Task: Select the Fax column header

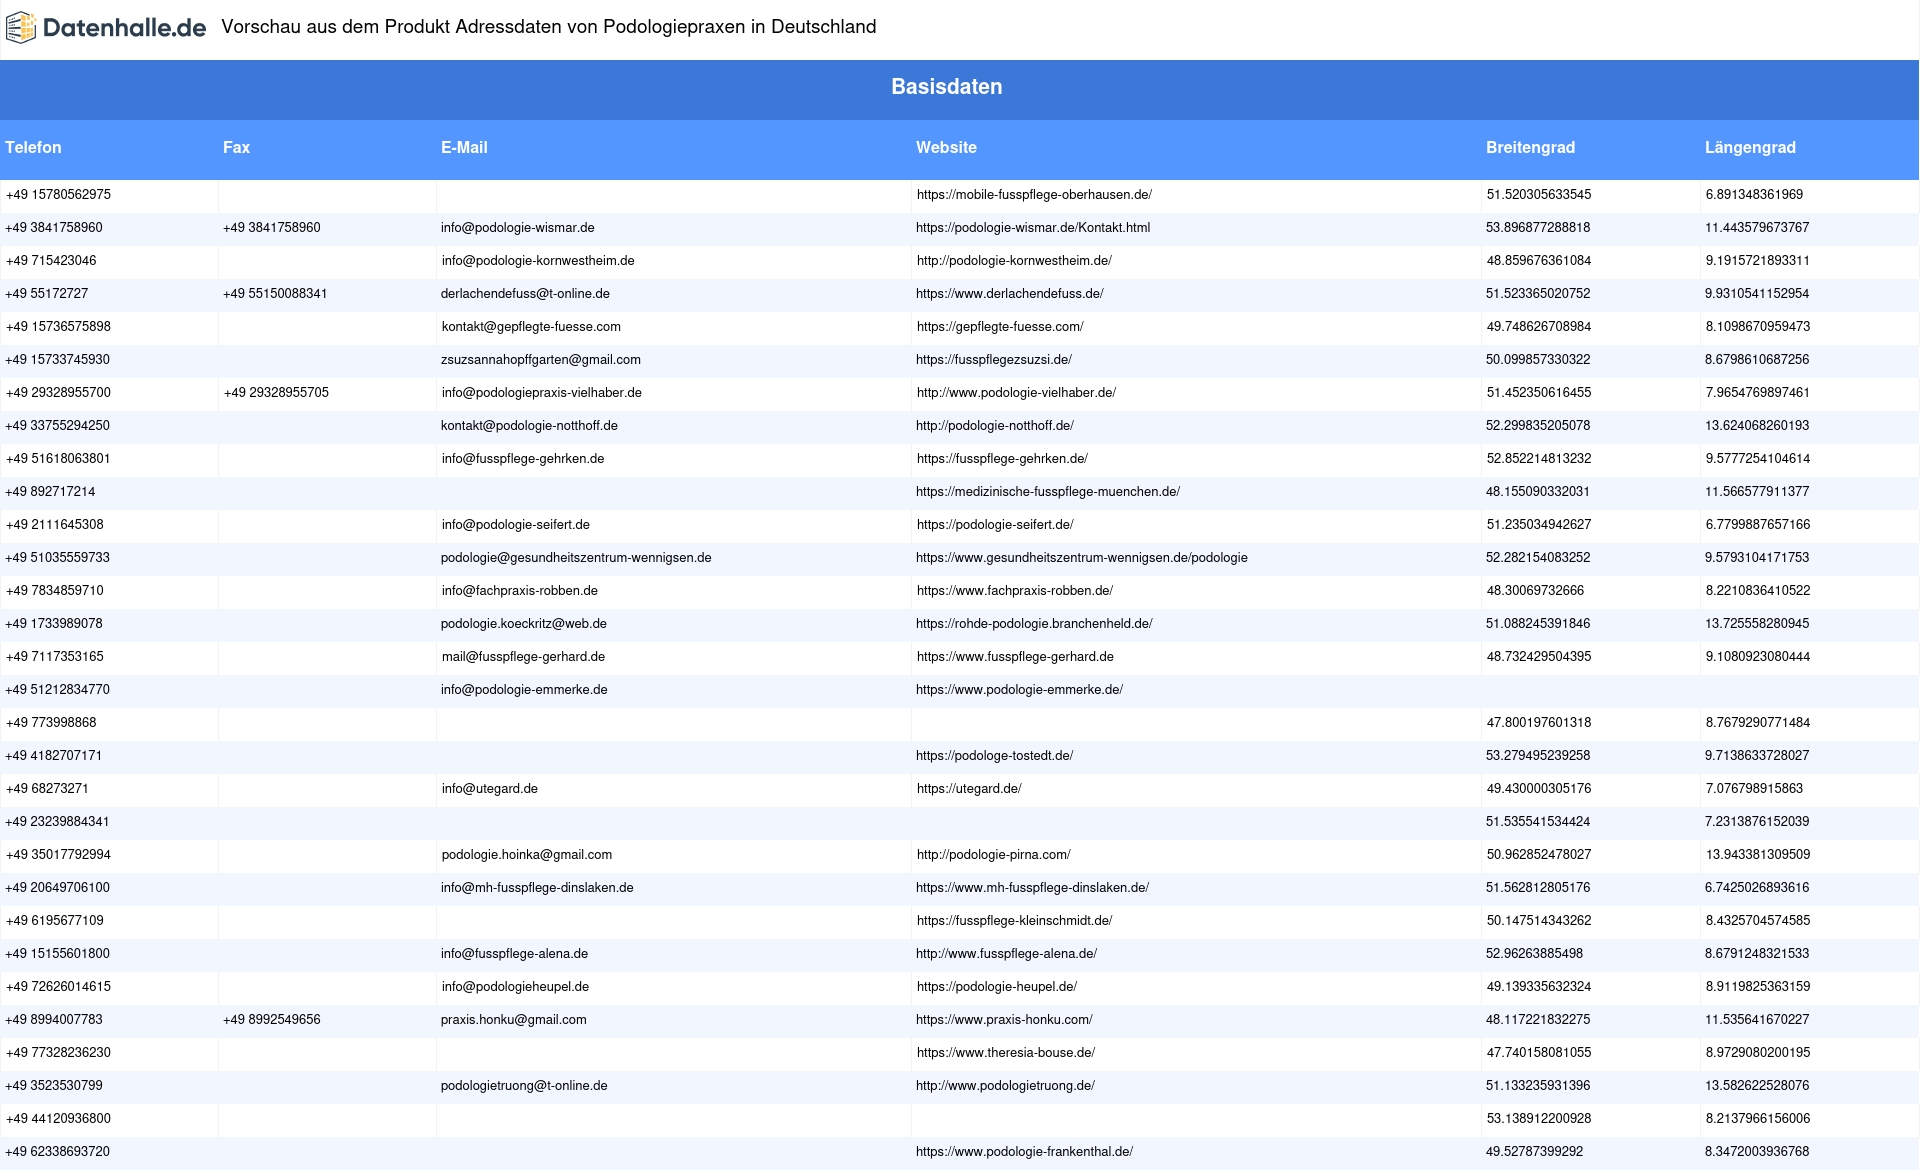Action: [236, 147]
